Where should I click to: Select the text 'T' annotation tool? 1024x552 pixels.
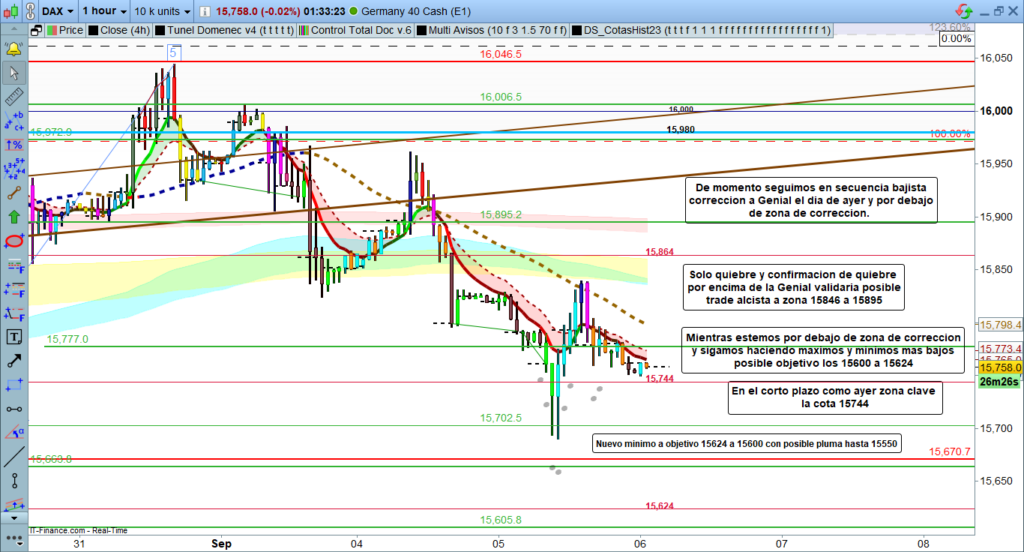pyautogui.click(x=15, y=336)
